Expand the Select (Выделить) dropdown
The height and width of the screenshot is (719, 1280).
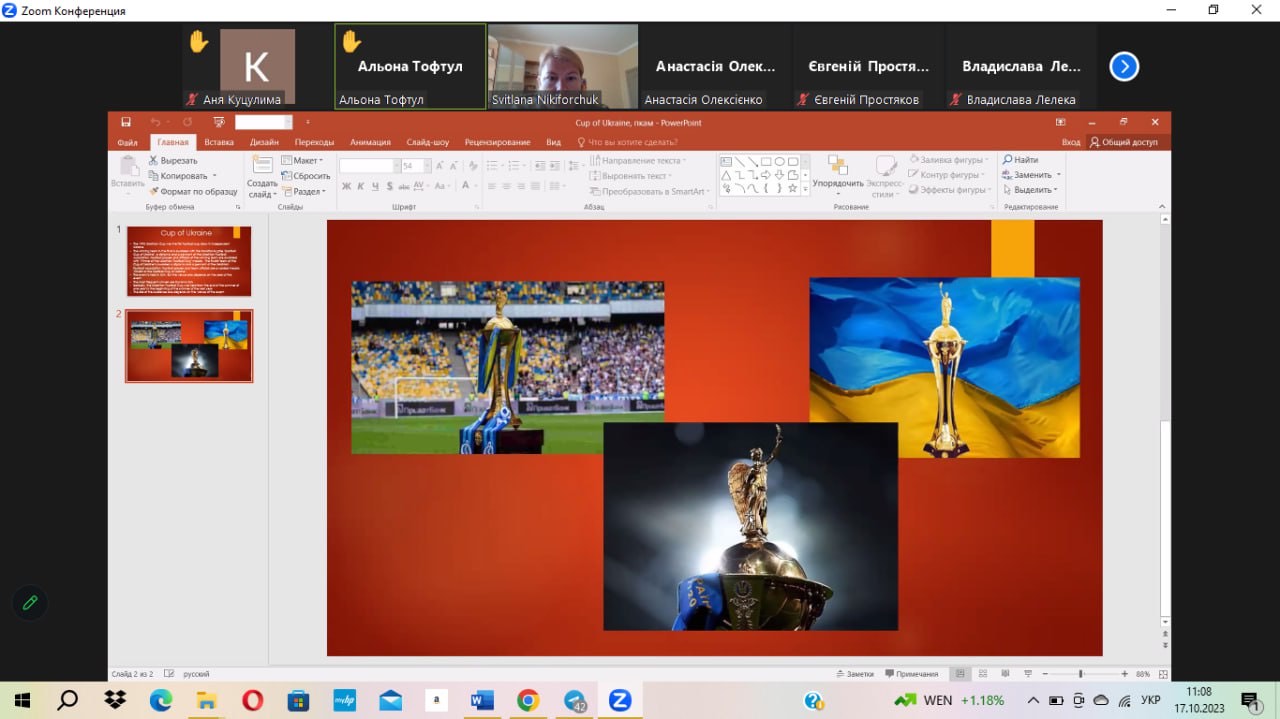[x=1031, y=190]
